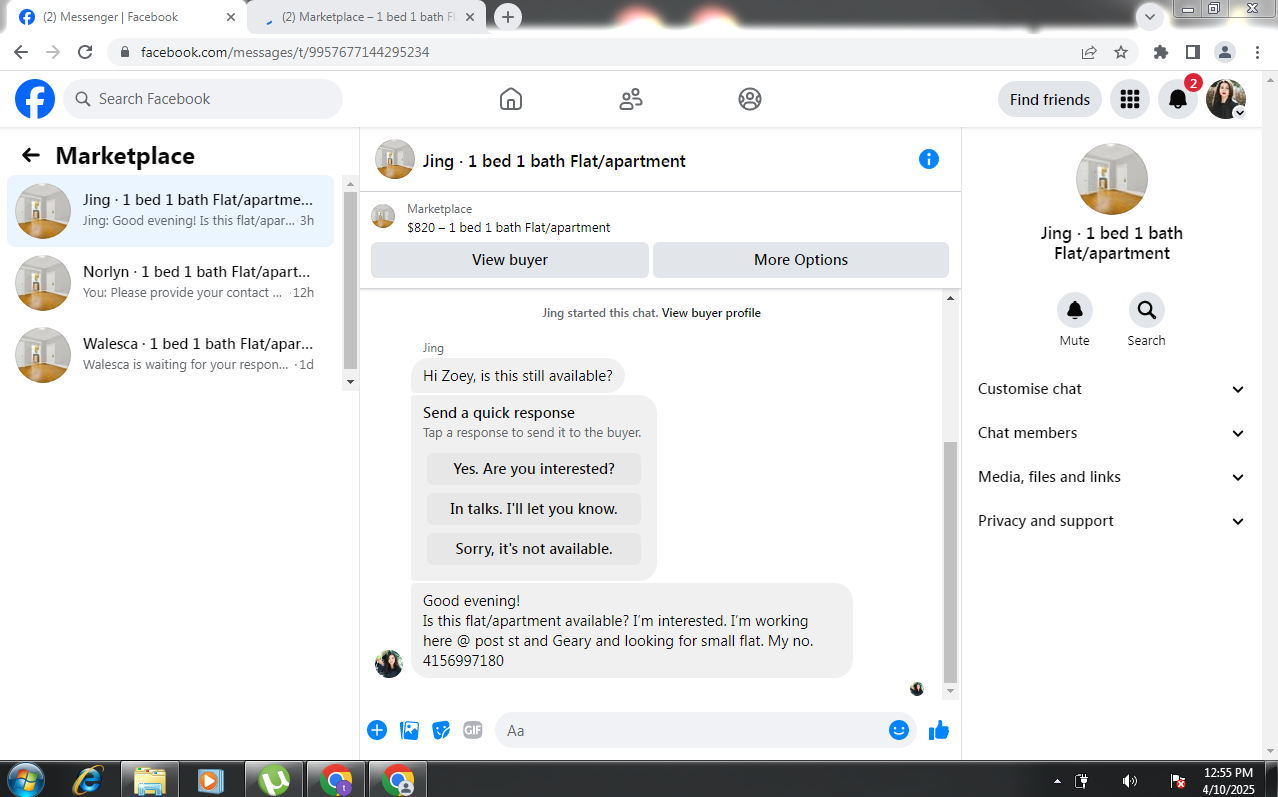Image resolution: width=1278 pixels, height=797 pixels.
Task: Open the emoji picker in message box
Action: (x=899, y=730)
